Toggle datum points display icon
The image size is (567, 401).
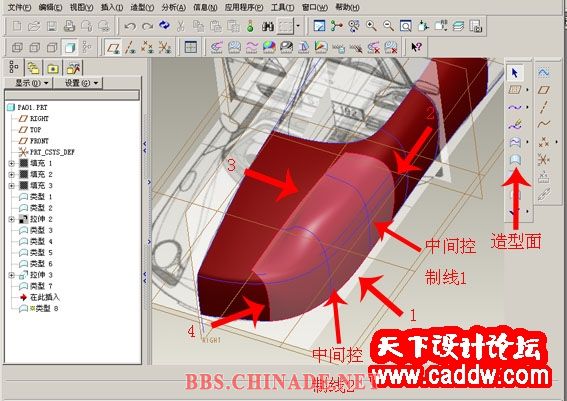148,47
